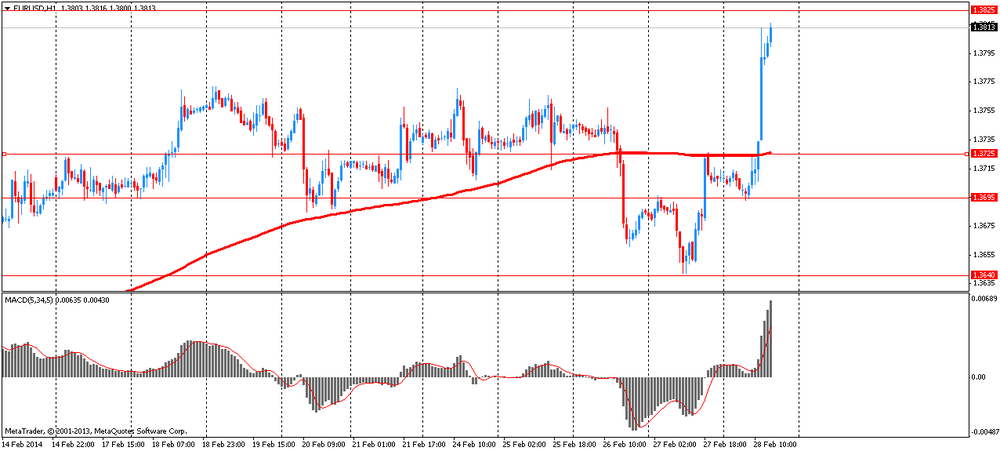Click the 28 Feb 10:00 time label
Screen dimensions: 1000x451
point(776,443)
